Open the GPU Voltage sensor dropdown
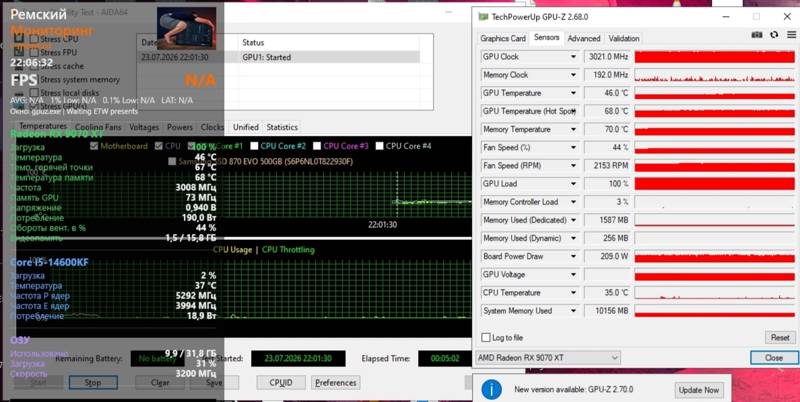The image size is (800, 402). (573, 274)
